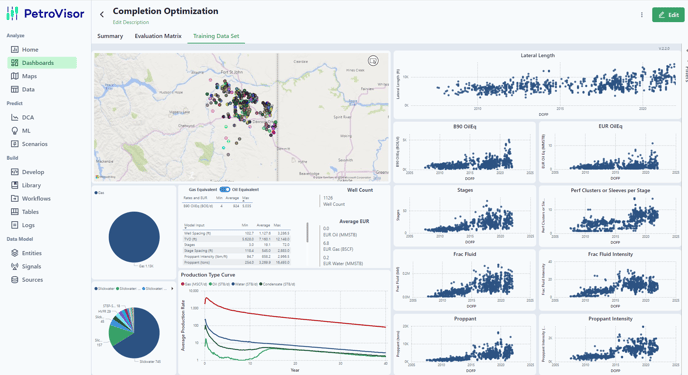Open the three-dot more options menu
Screen dimensions: 688x375
(641, 15)
